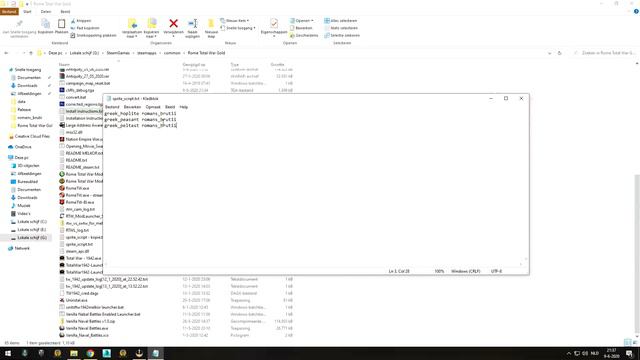Open the notification center icon in tray
Viewport: 640px width, 360px height.
click(x=629, y=353)
